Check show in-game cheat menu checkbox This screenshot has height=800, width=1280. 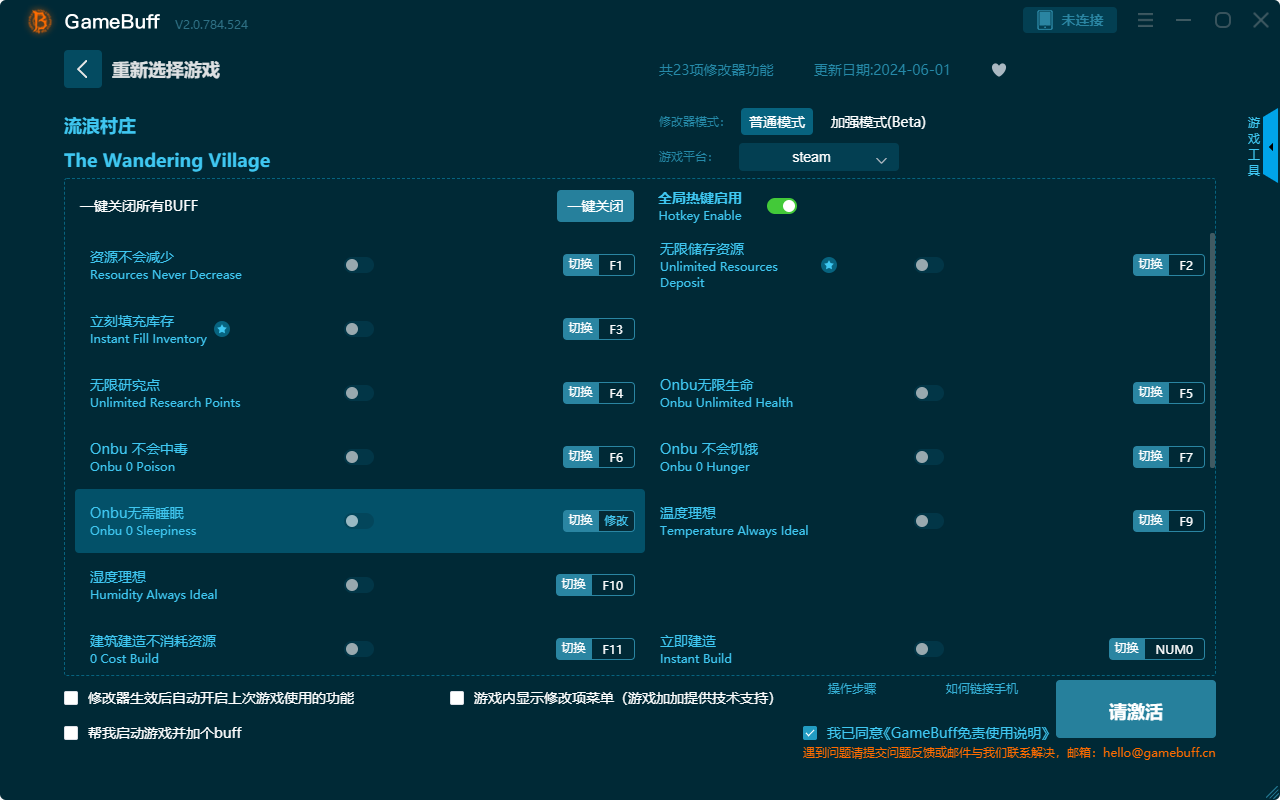pos(457,698)
